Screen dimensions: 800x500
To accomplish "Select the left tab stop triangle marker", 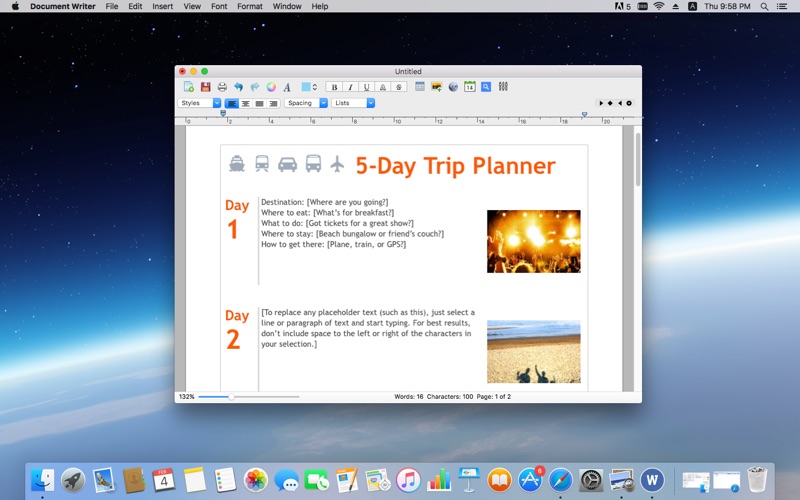I will pyautogui.click(x=601, y=103).
